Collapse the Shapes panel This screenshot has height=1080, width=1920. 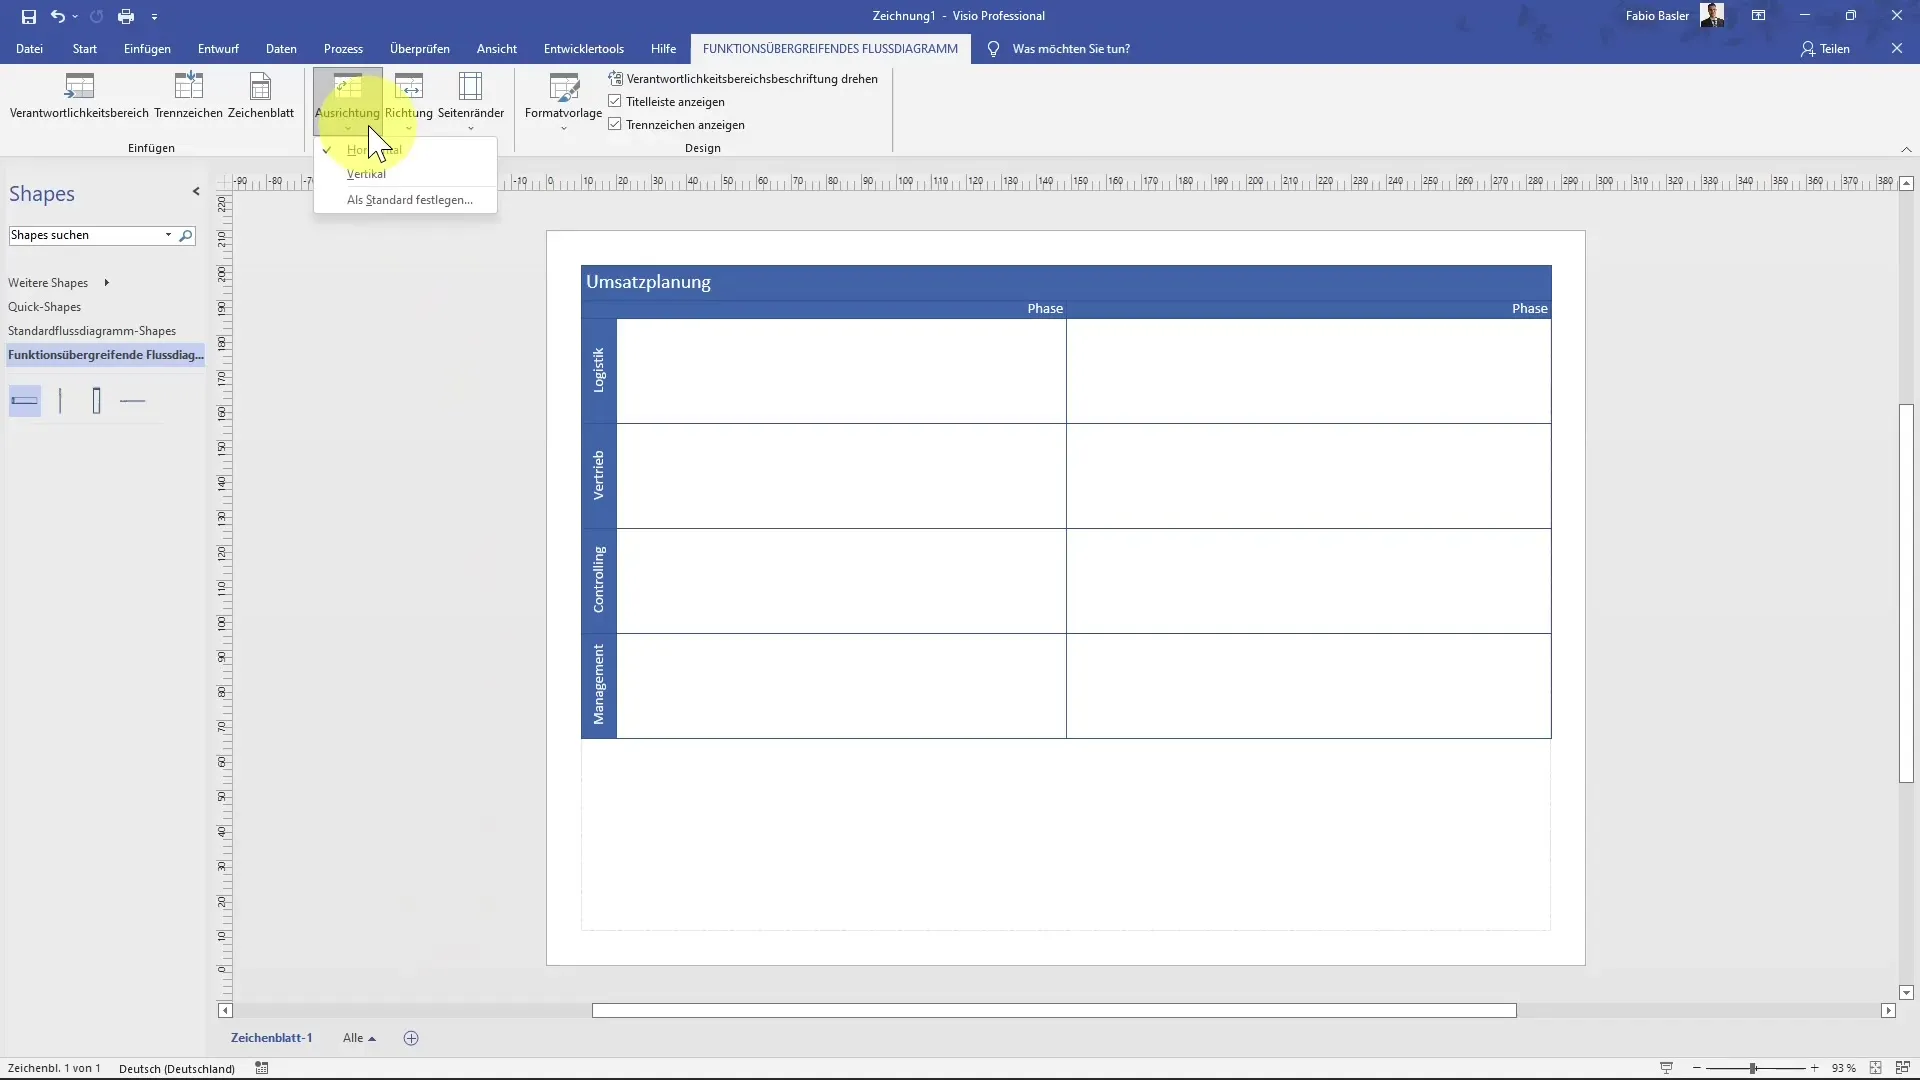coord(196,192)
